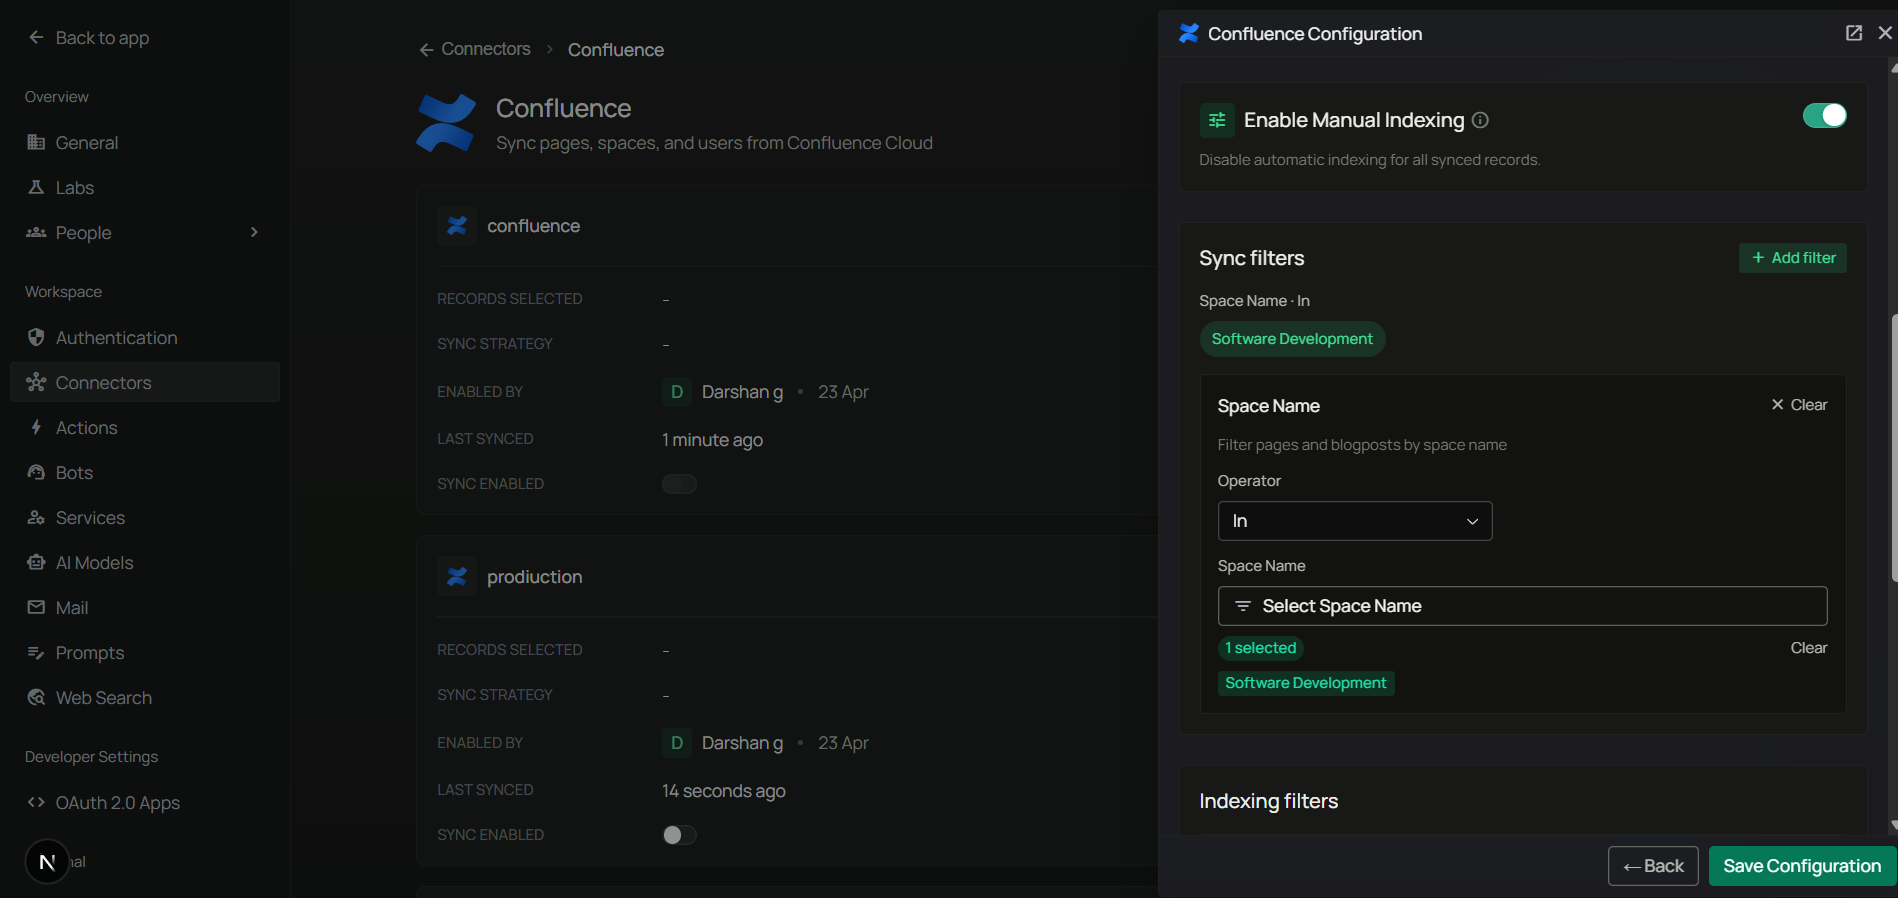Open configuration panel in new window
This screenshot has width=1898, height=898.
[x=1853, y=33]
